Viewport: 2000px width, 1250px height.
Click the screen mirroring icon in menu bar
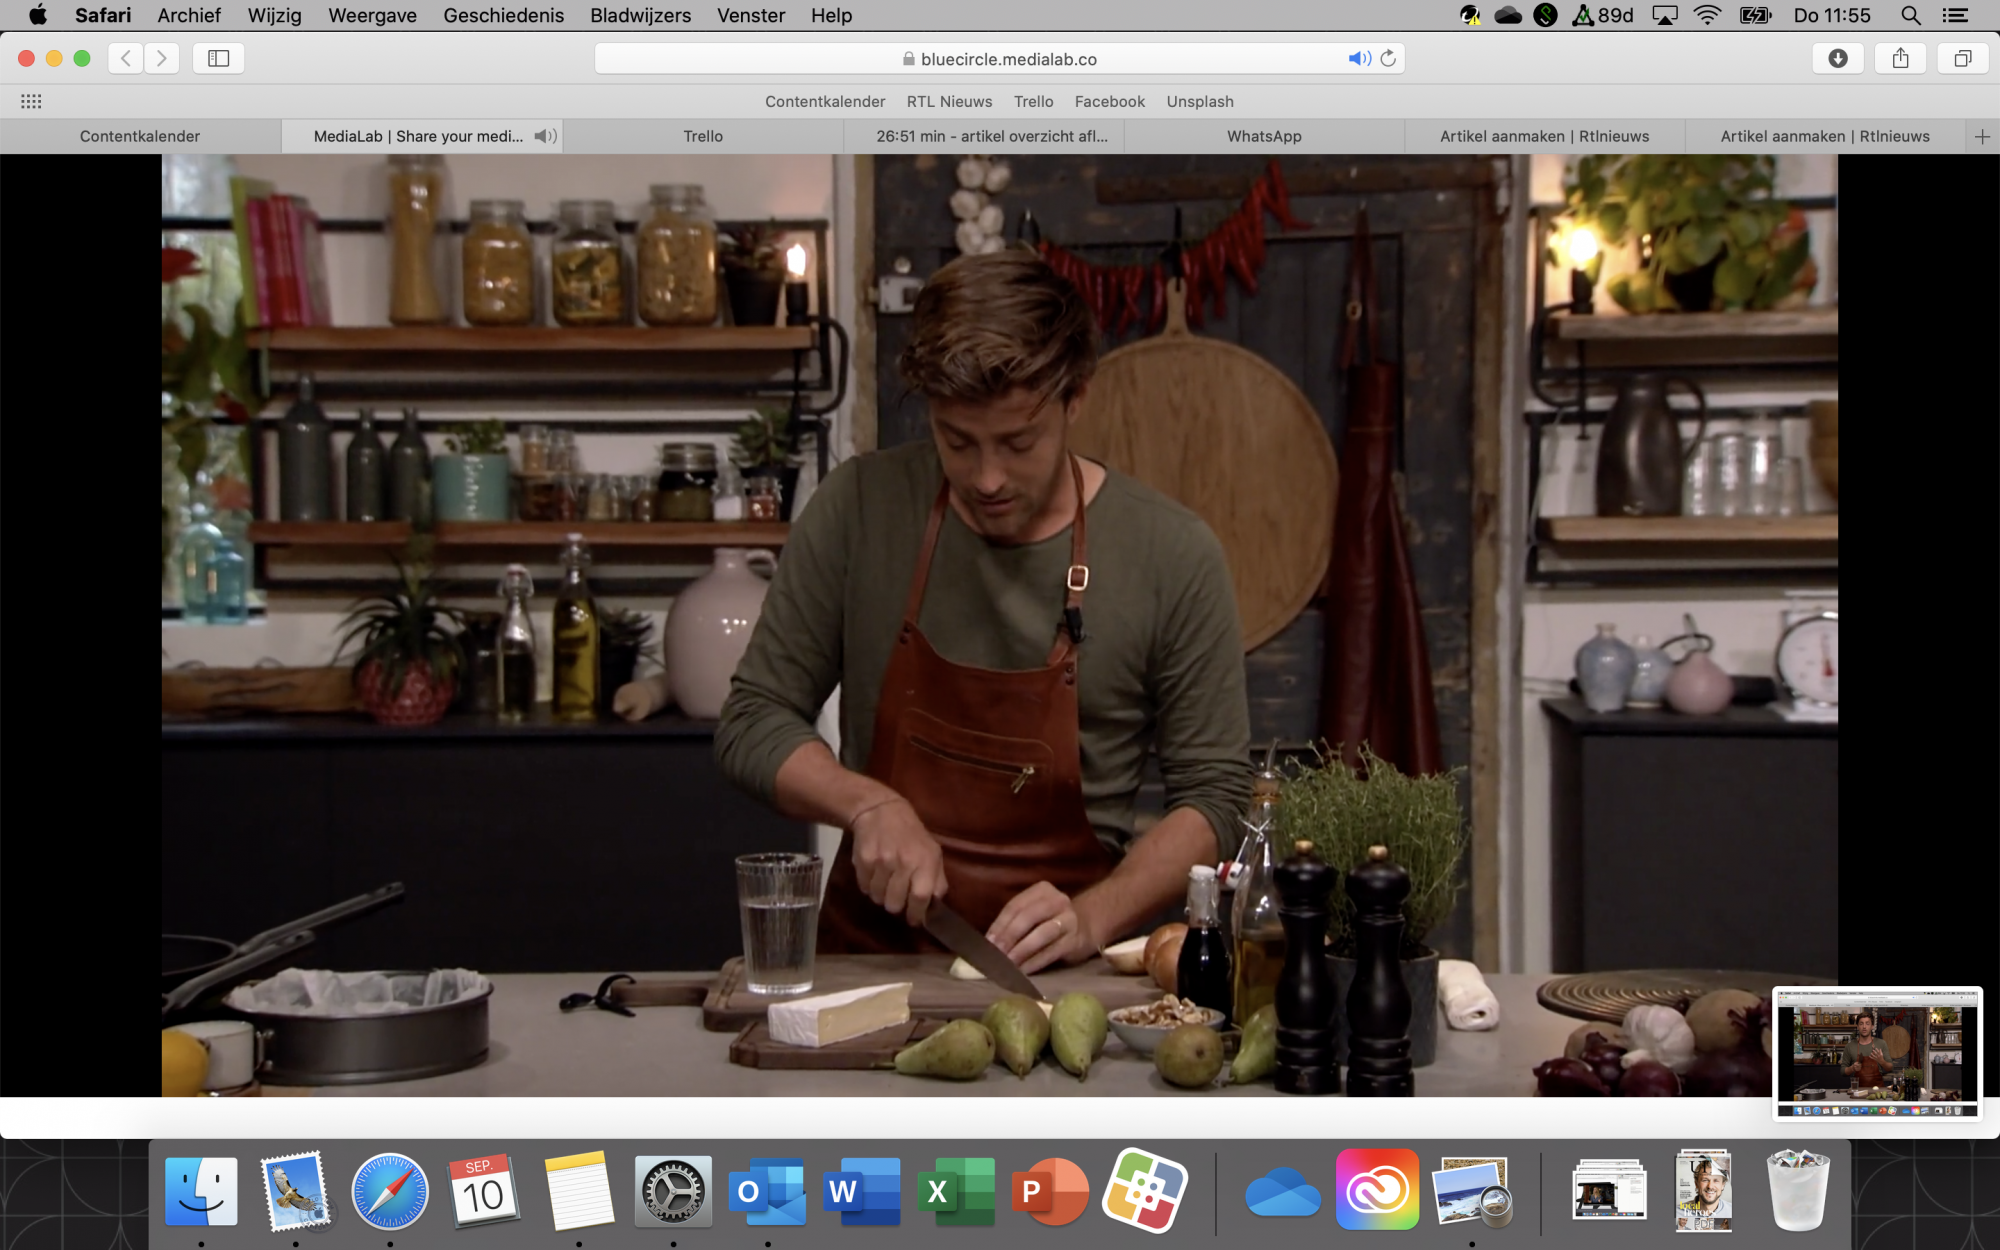[x=1663, y=15]
